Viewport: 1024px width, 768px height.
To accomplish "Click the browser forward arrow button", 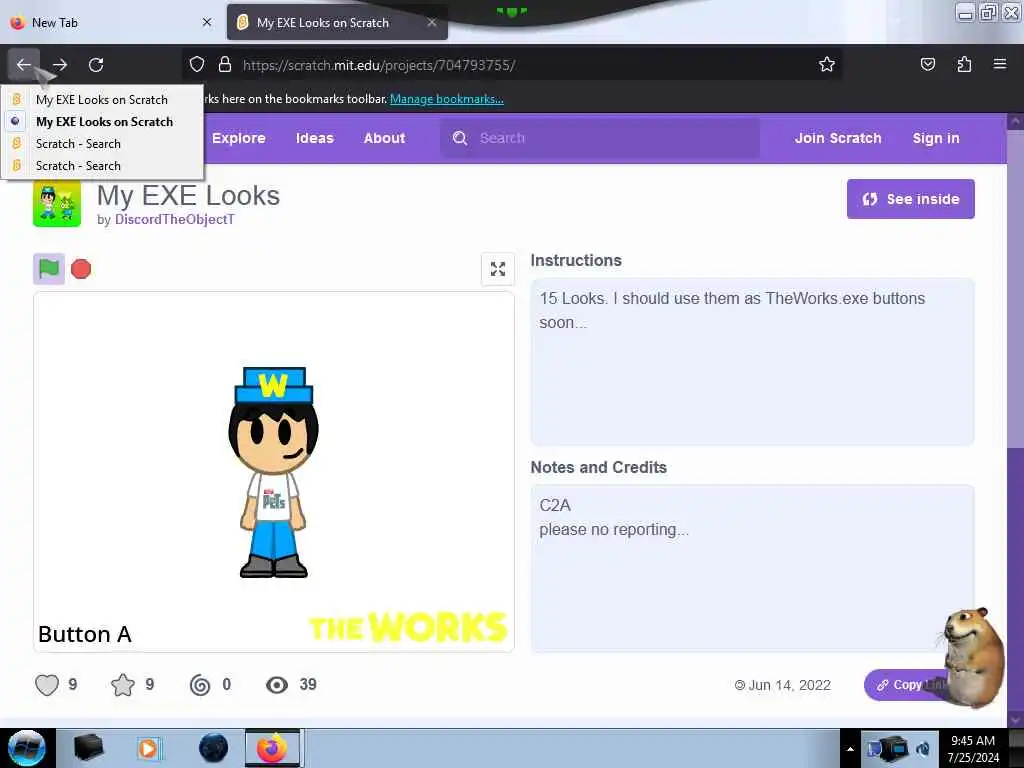I will coord(60,65).
